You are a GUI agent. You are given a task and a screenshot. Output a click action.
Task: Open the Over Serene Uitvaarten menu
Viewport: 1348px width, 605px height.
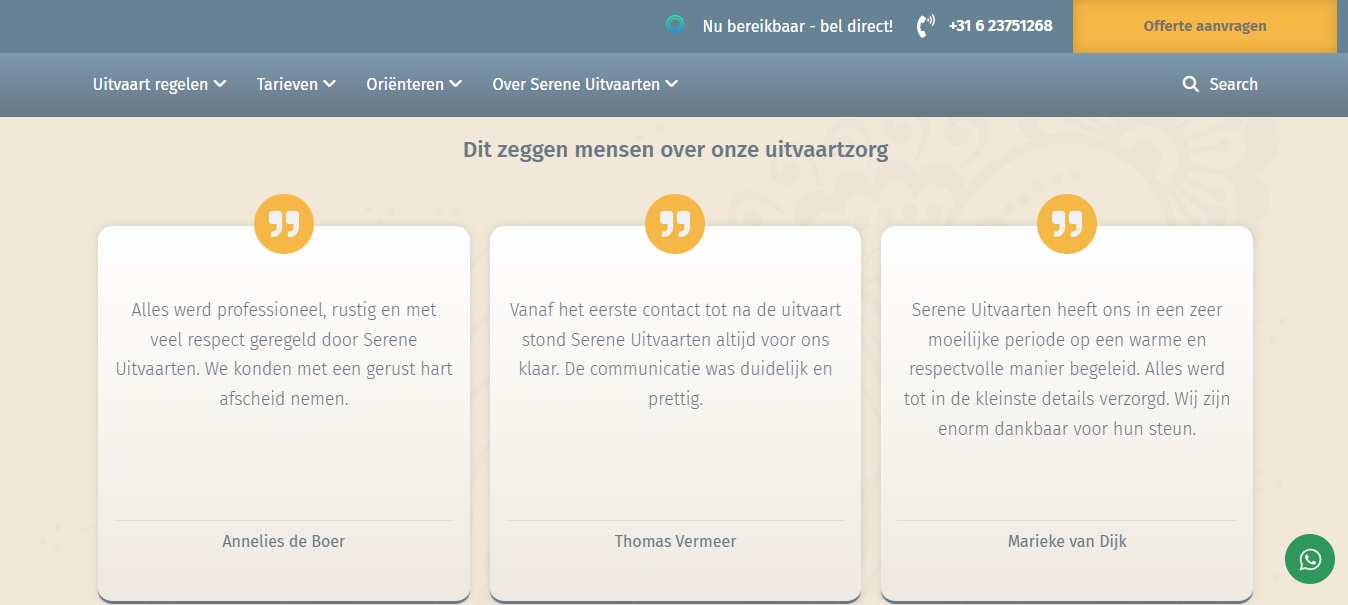point(576,85)
